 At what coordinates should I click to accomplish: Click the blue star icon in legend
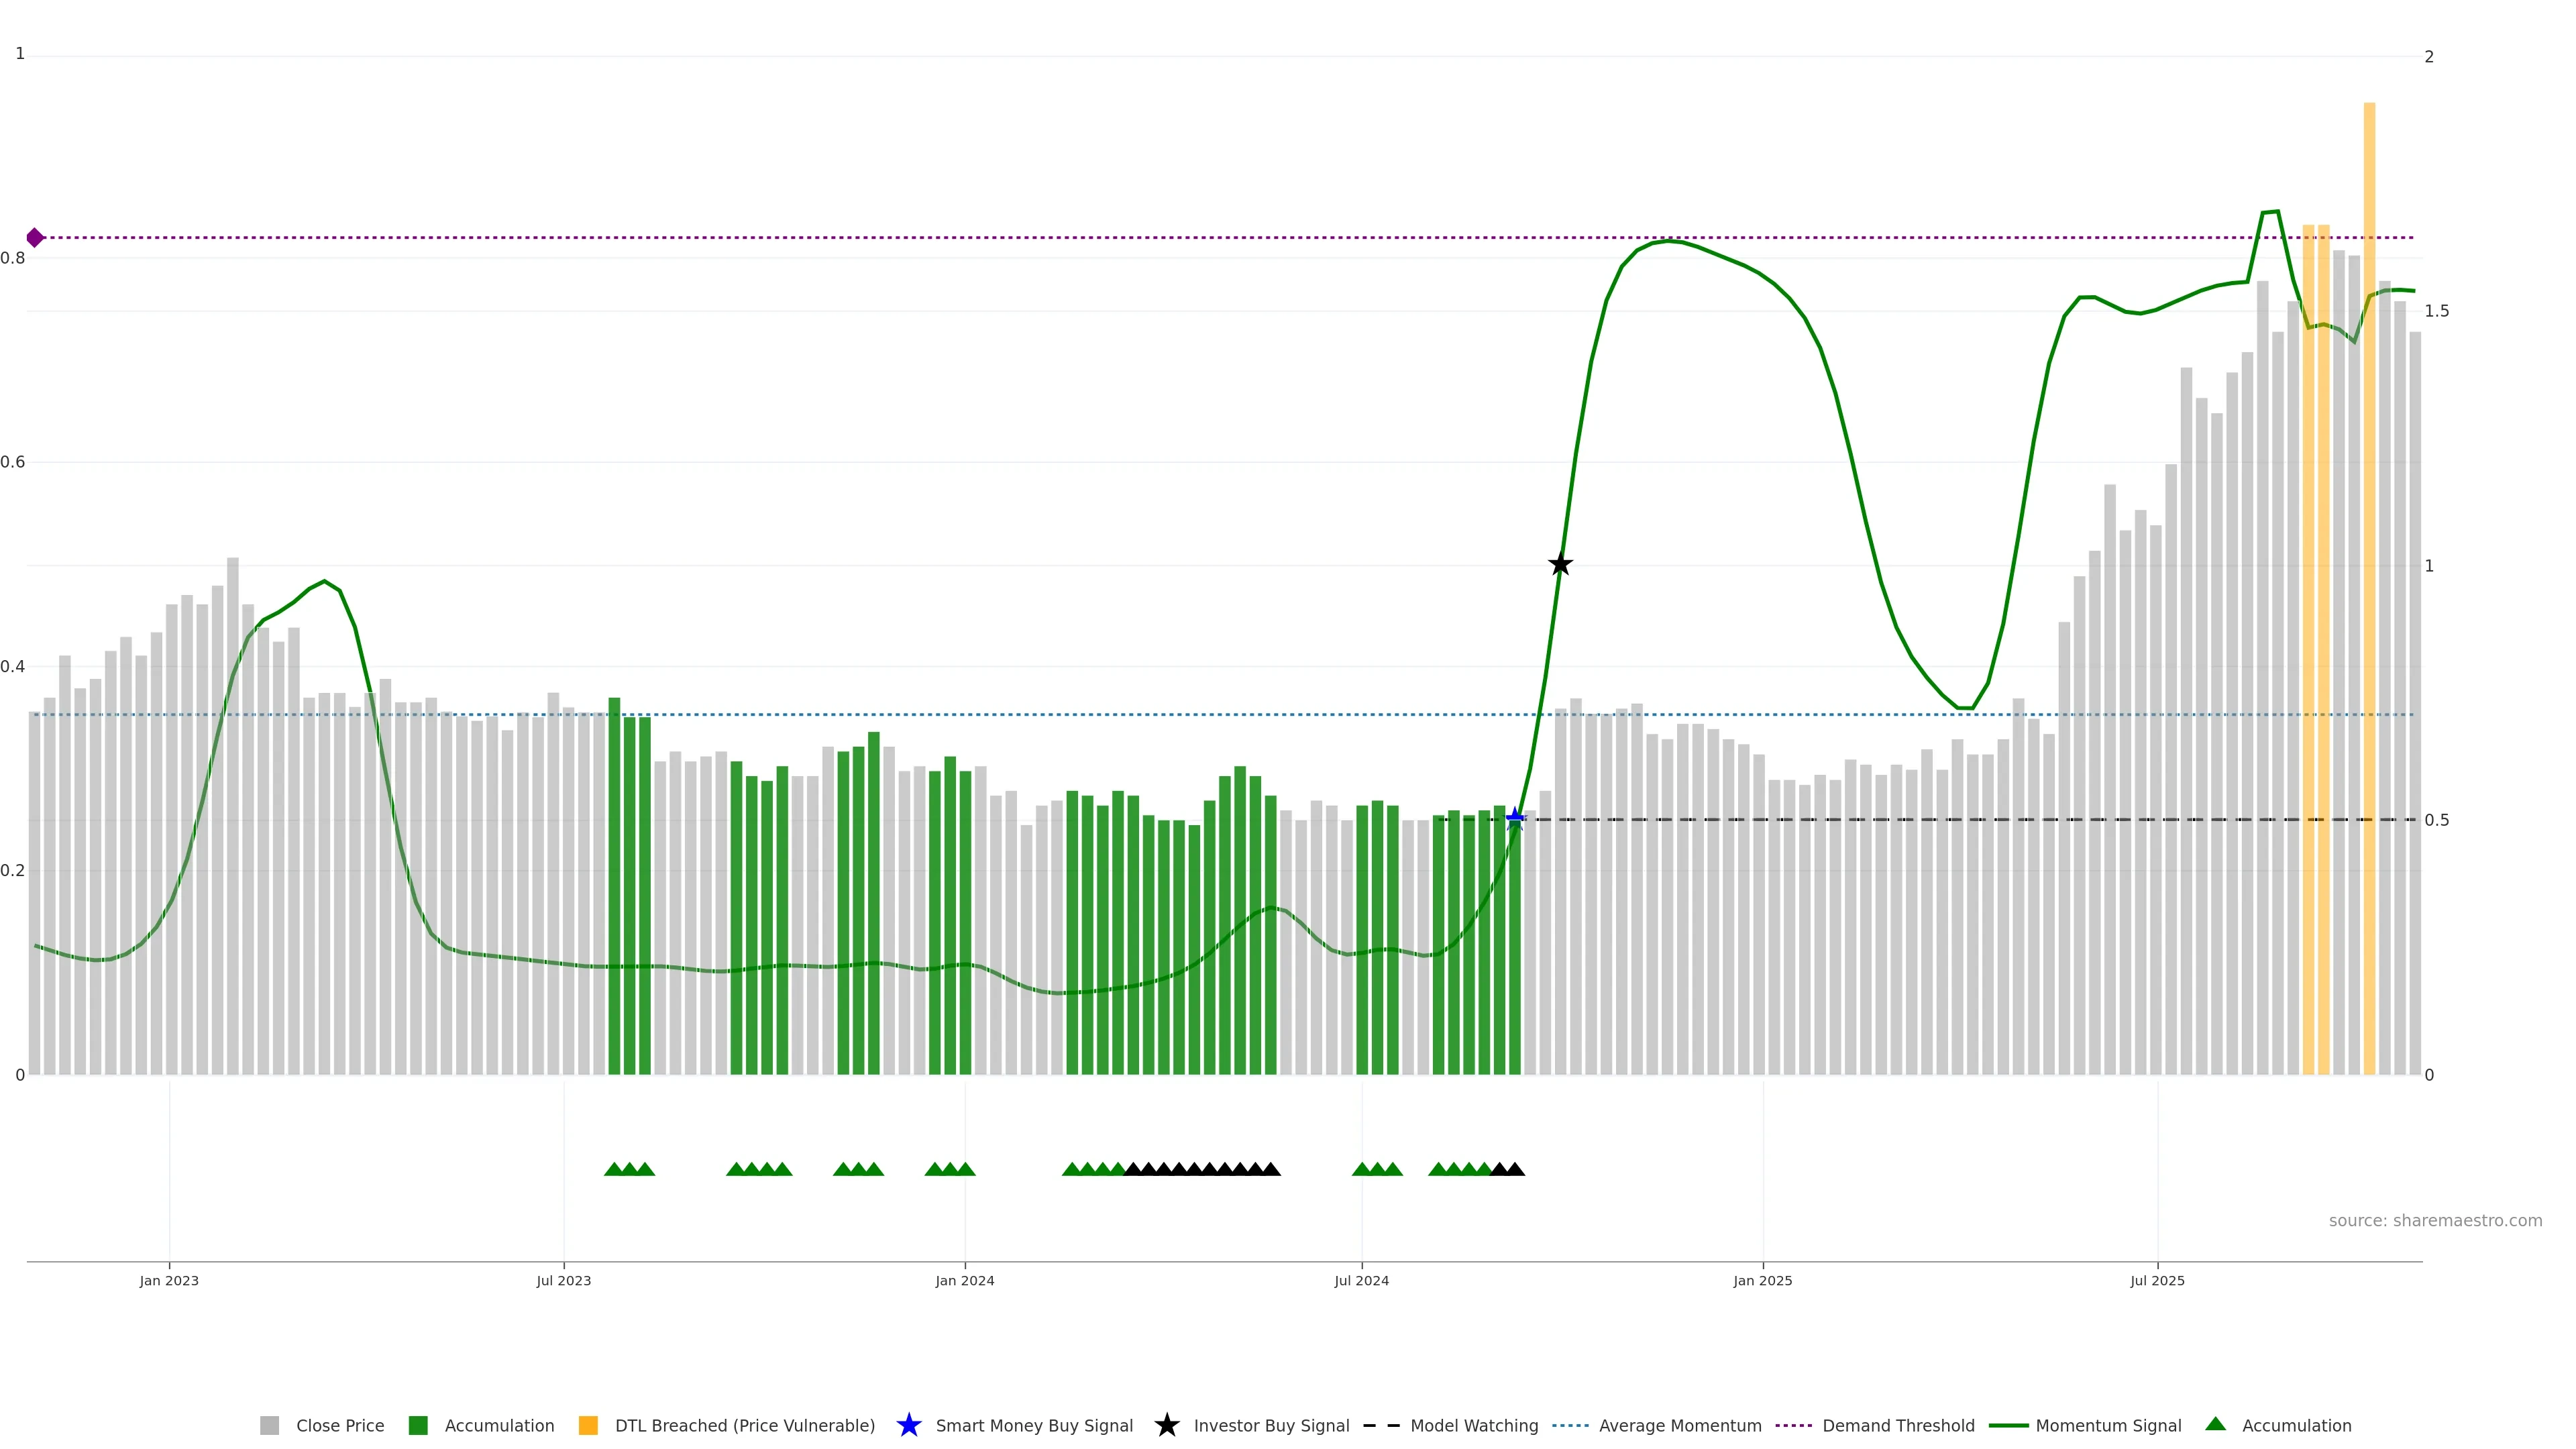[908, 1425]
